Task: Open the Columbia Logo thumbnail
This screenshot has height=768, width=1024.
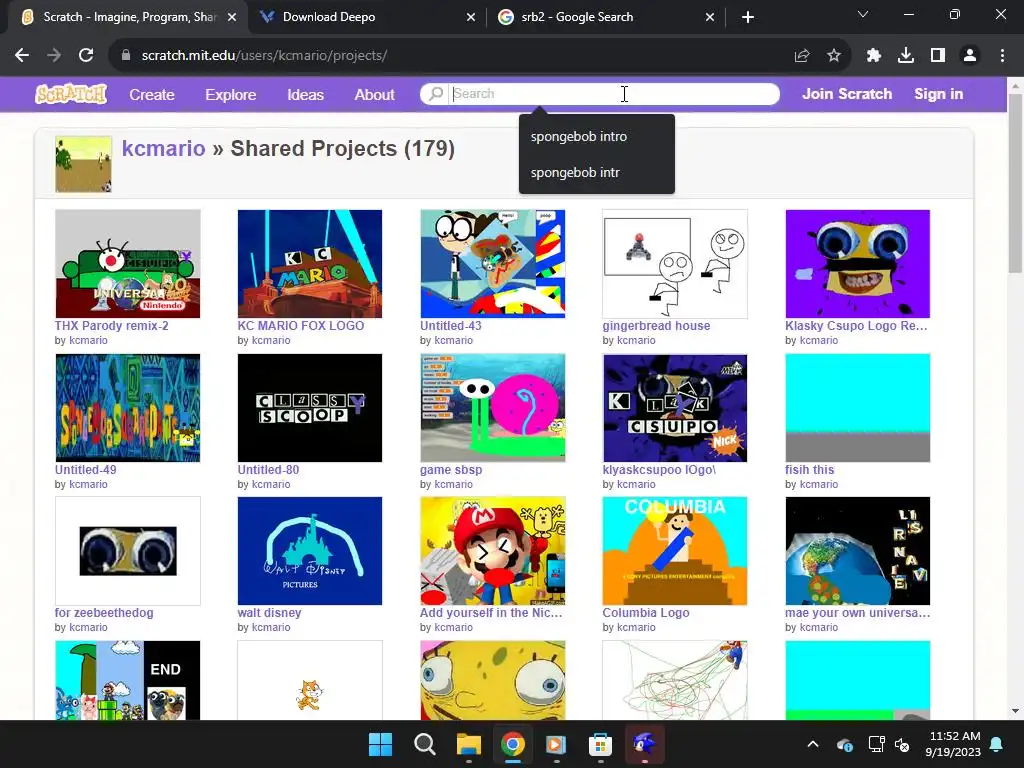Action: (x=675, y=551)
